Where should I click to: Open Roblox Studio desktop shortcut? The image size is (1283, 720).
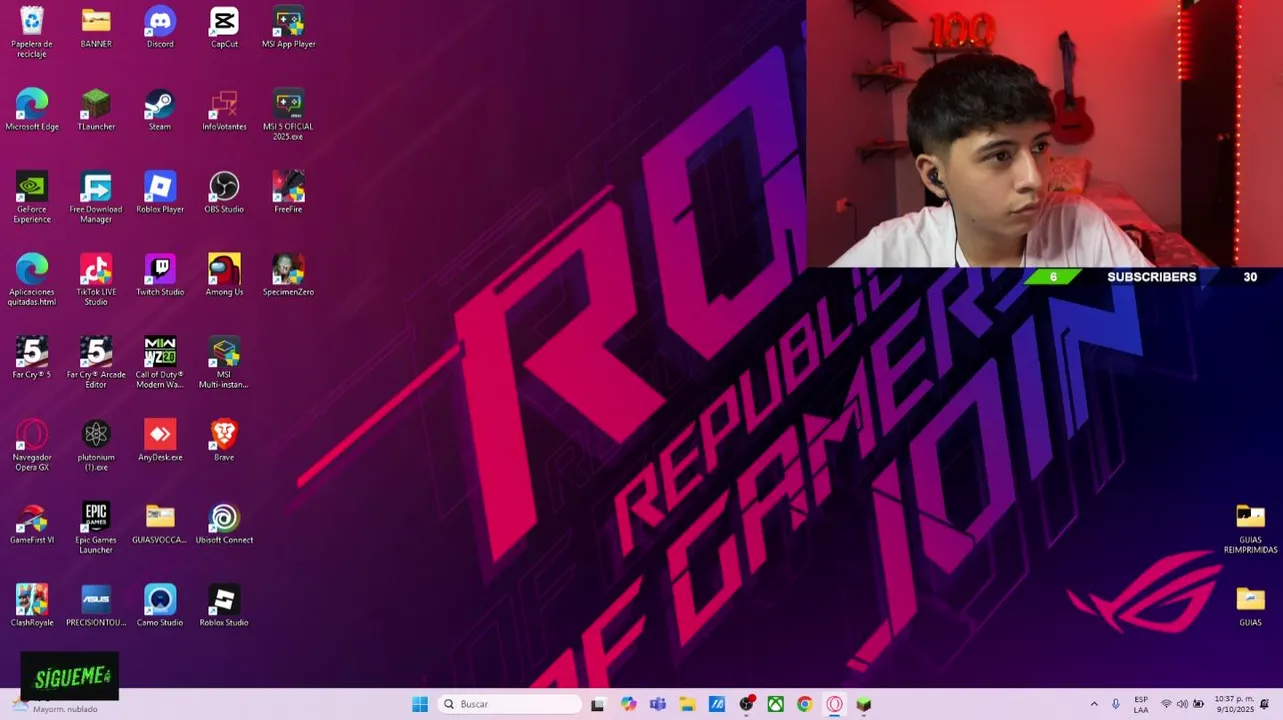224,606
